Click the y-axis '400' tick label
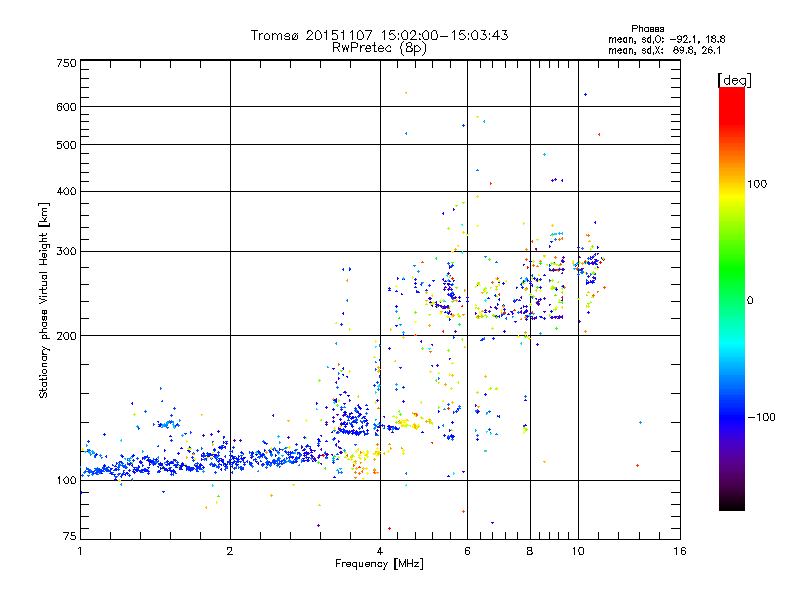This screenshot has height=600, width=800. [66, 191]
